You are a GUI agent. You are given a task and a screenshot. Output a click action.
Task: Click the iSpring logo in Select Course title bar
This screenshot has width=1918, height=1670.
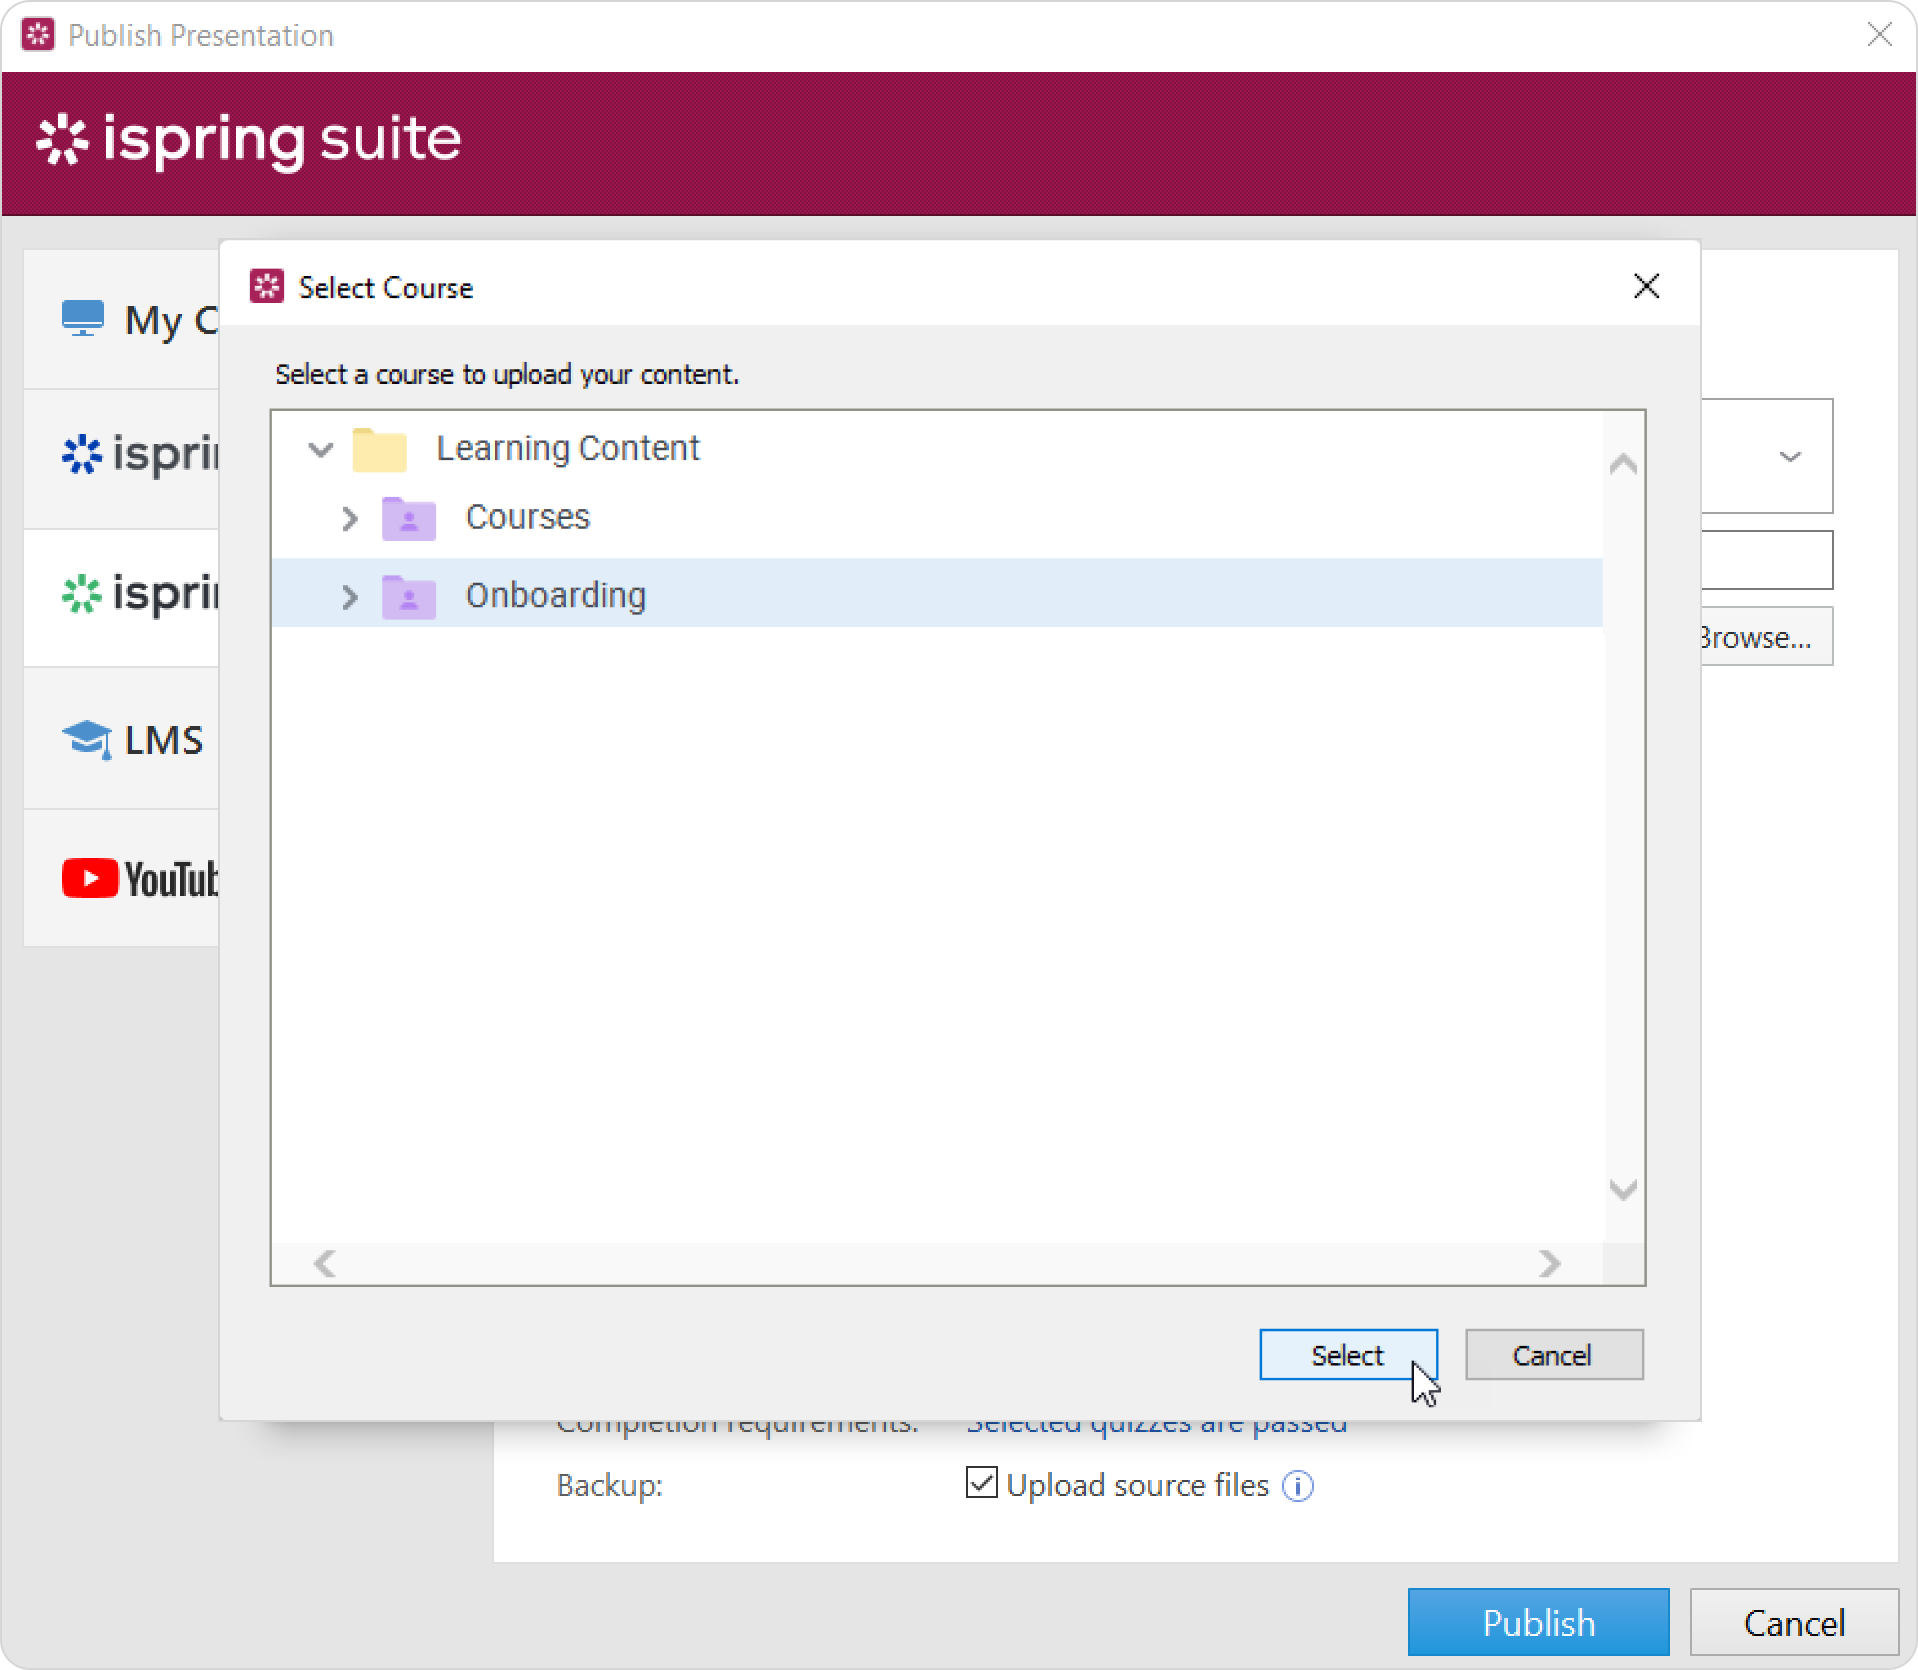click(267, 287)
